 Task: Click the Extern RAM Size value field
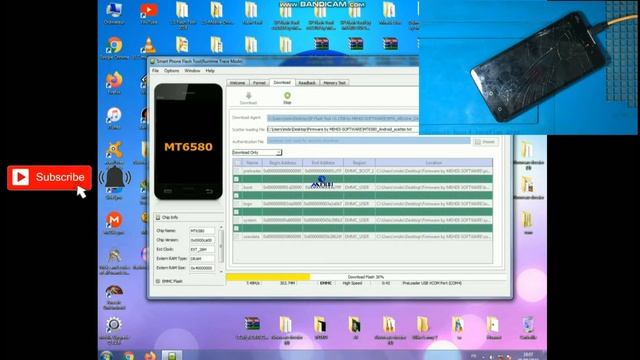(x=202, y=268)
